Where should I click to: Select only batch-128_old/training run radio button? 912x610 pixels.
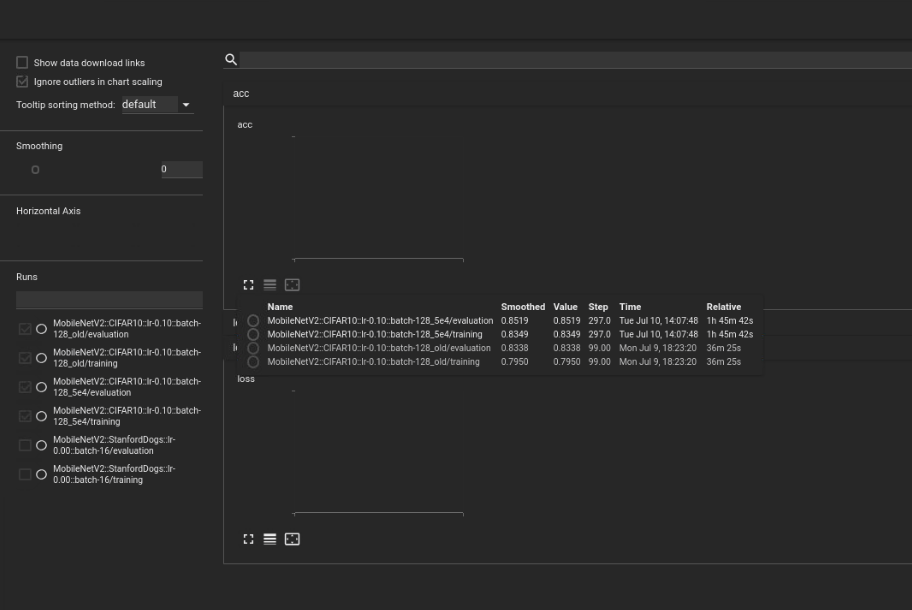click(41, 358)
